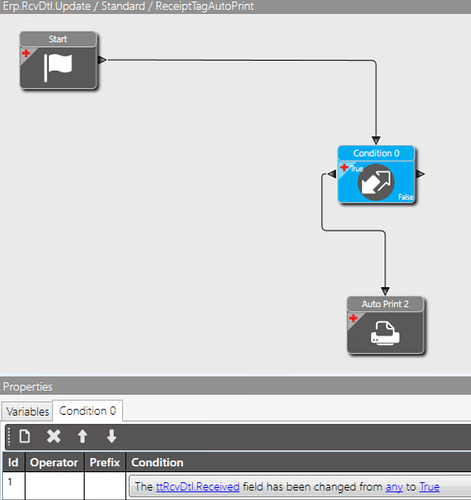Click the new condition row page icon
The height and width of the screenshot is (500, 471).
coord(25,436)
